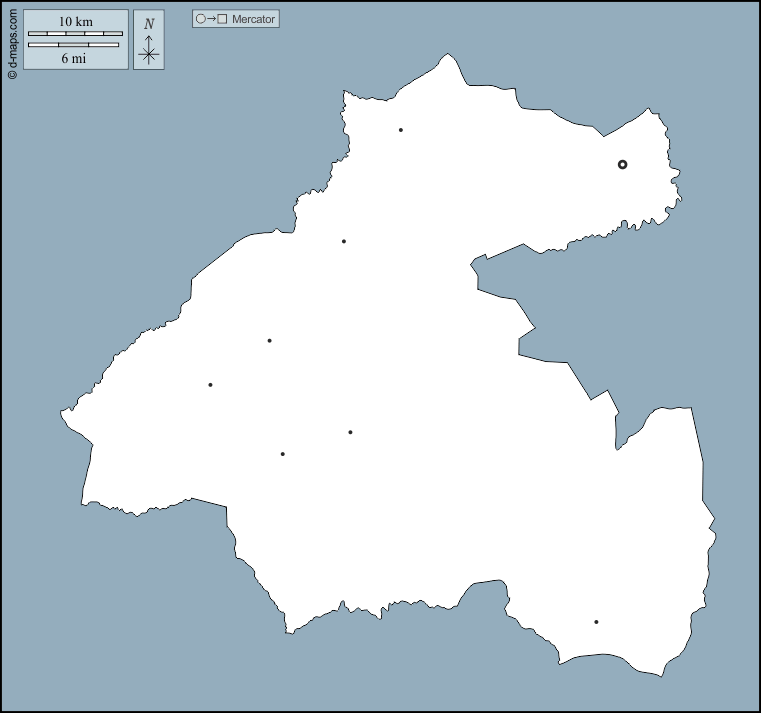Image resolution: width=761 pixels, height=713 pixels.
Task: Select the southeasternmost city dot
Action: pyautogui.click(x=596, y=622)
